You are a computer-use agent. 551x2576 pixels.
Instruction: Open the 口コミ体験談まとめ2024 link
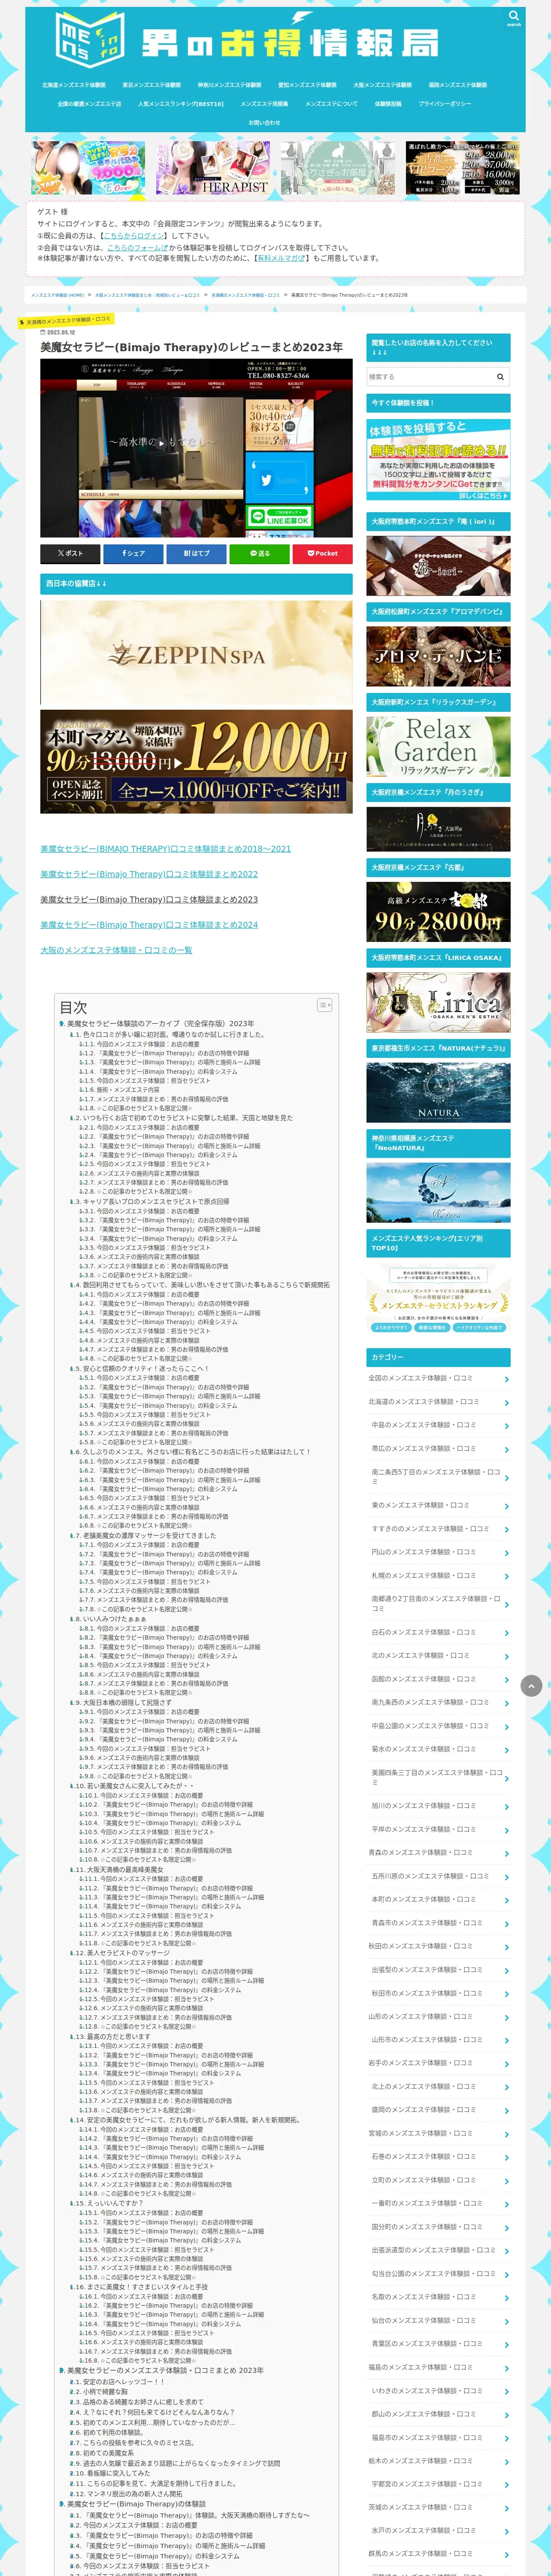[149, 925]
